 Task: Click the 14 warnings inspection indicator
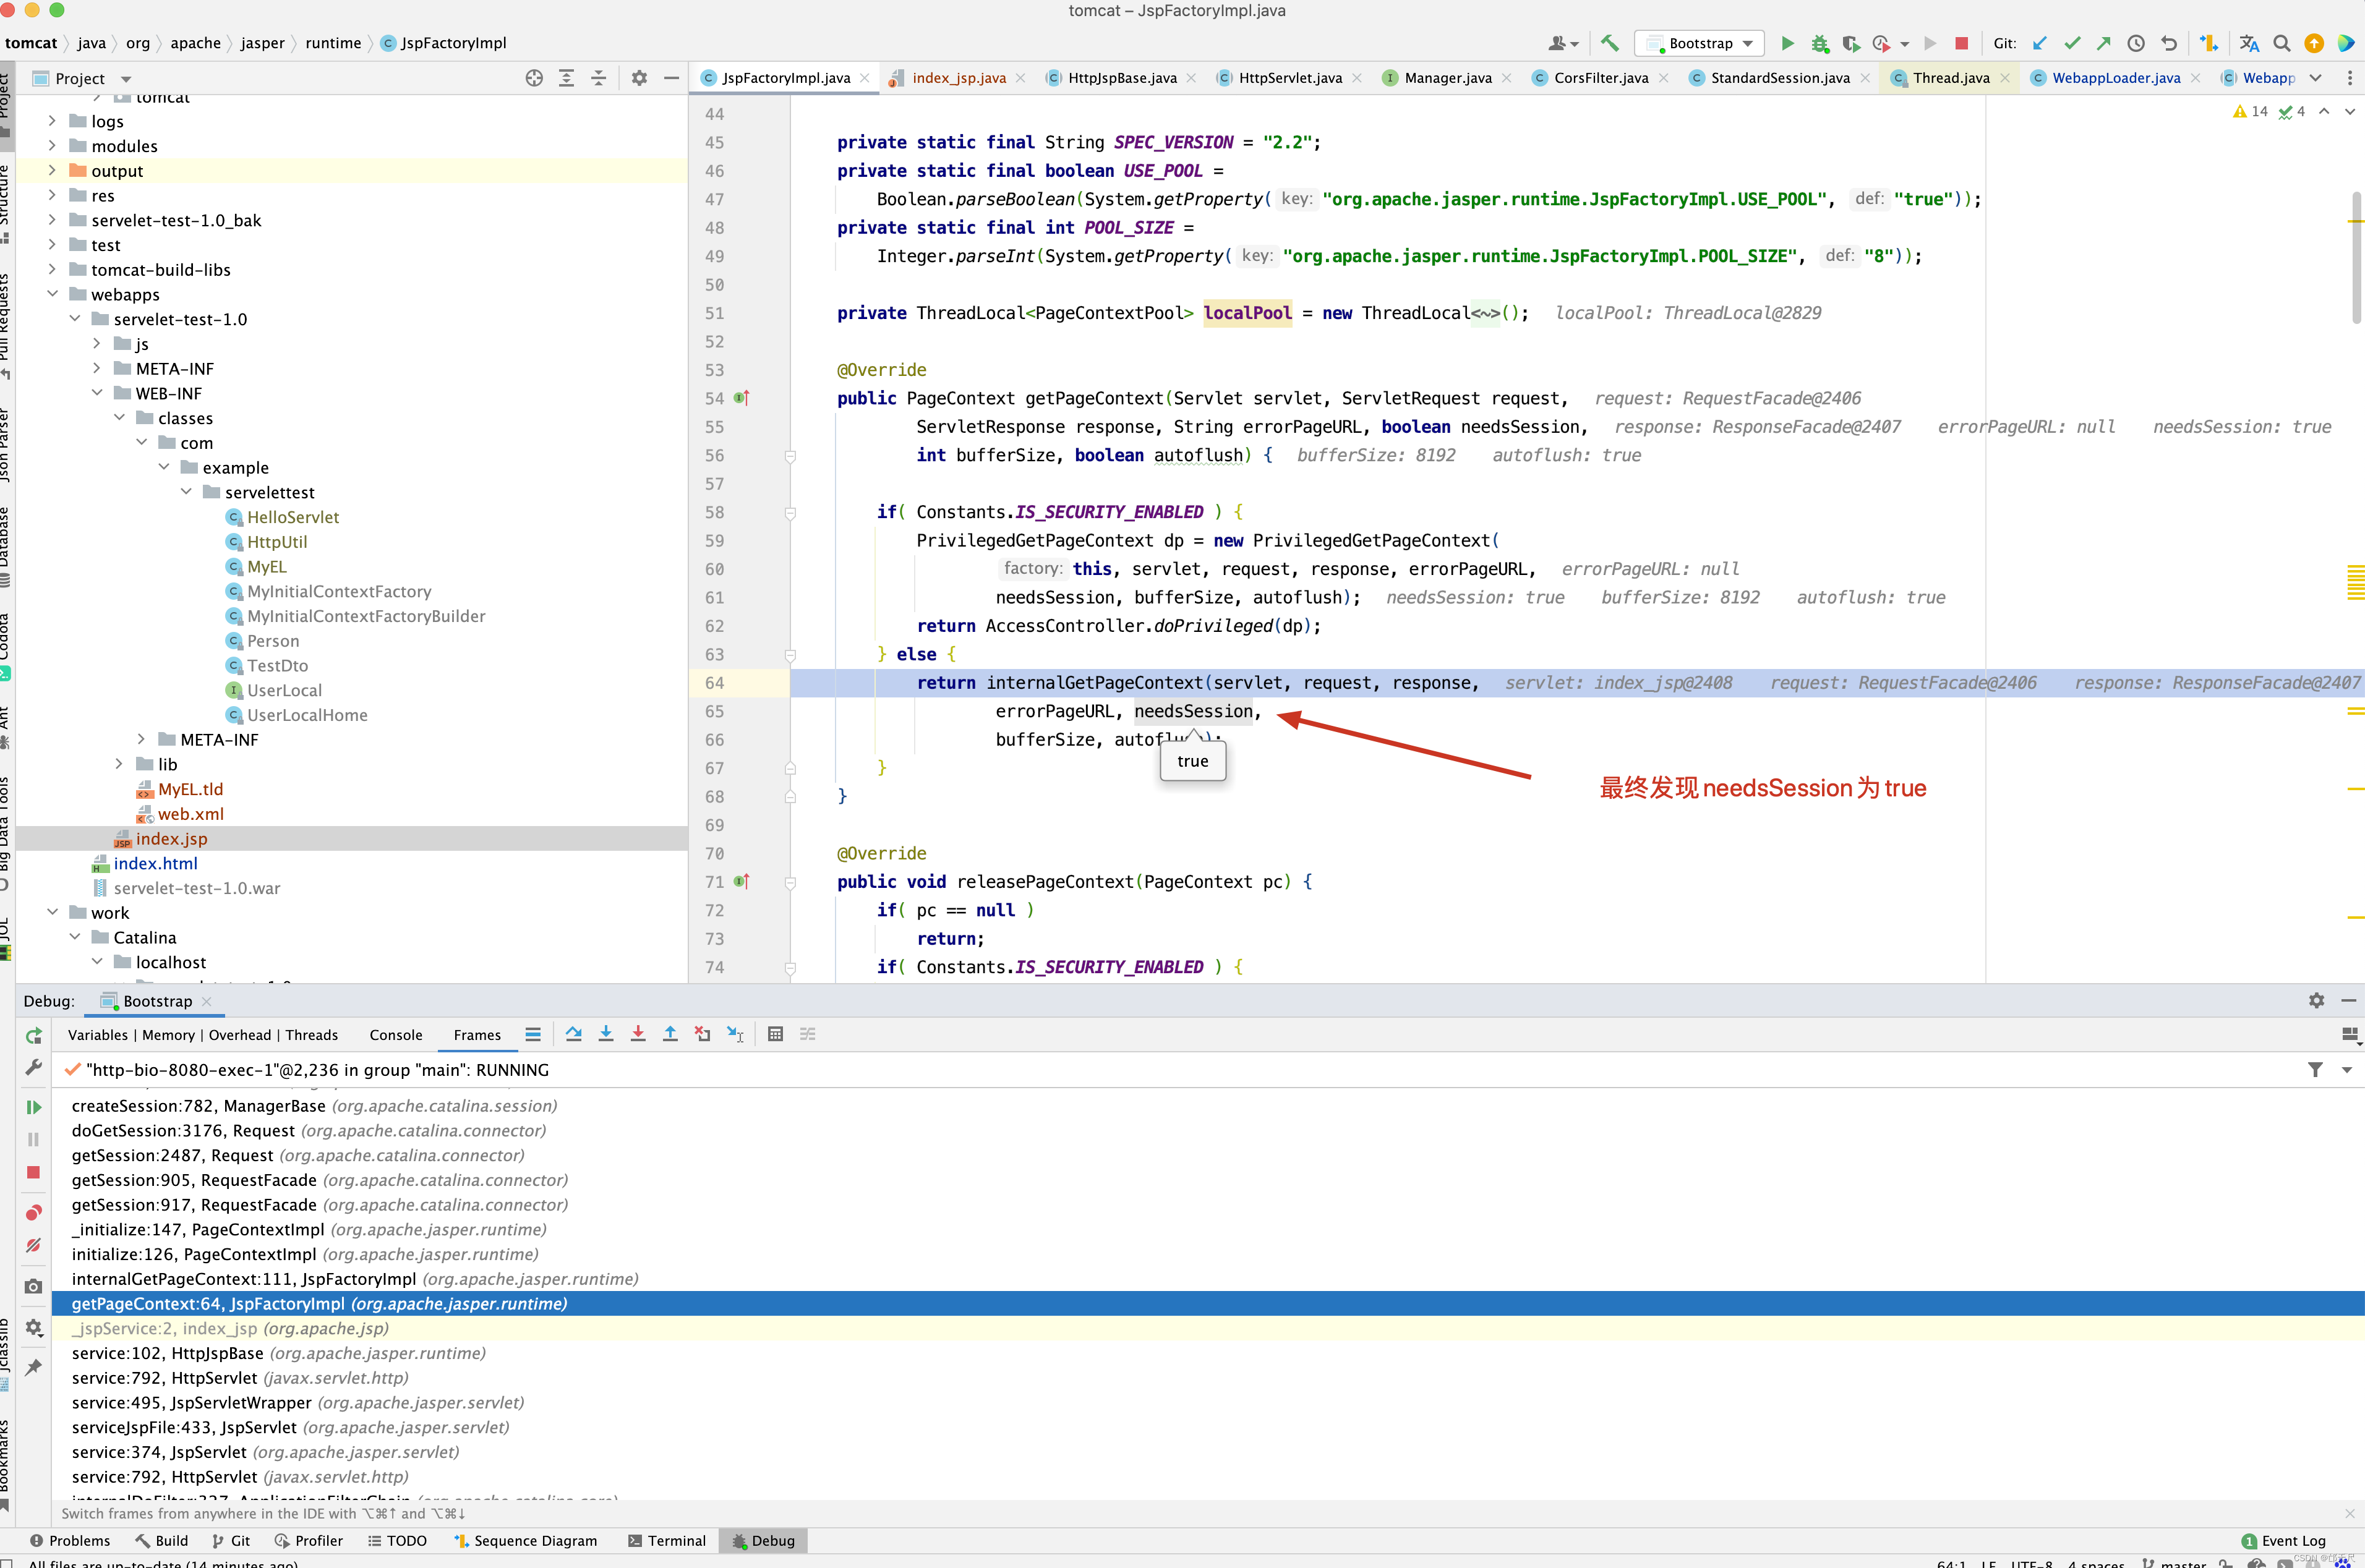[2250, 111]
